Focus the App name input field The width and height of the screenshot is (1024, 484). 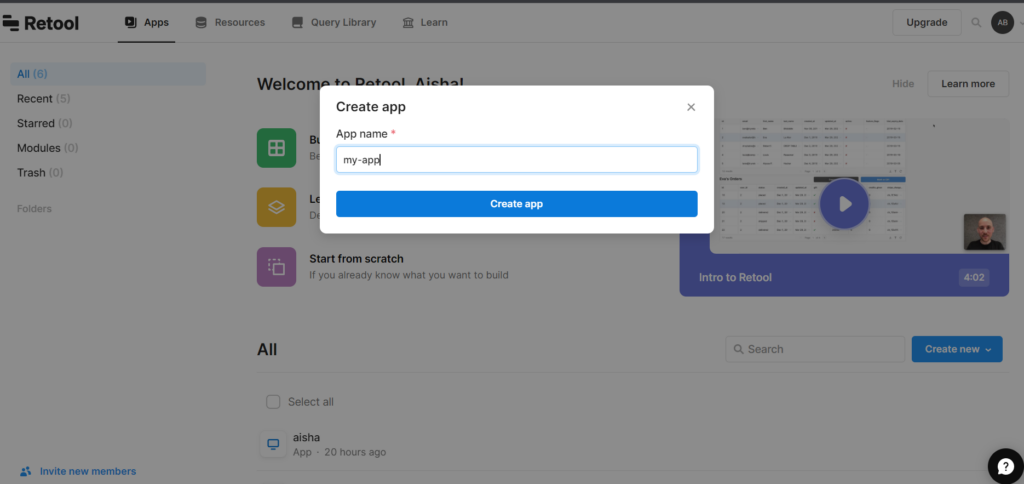pos(517,159)
